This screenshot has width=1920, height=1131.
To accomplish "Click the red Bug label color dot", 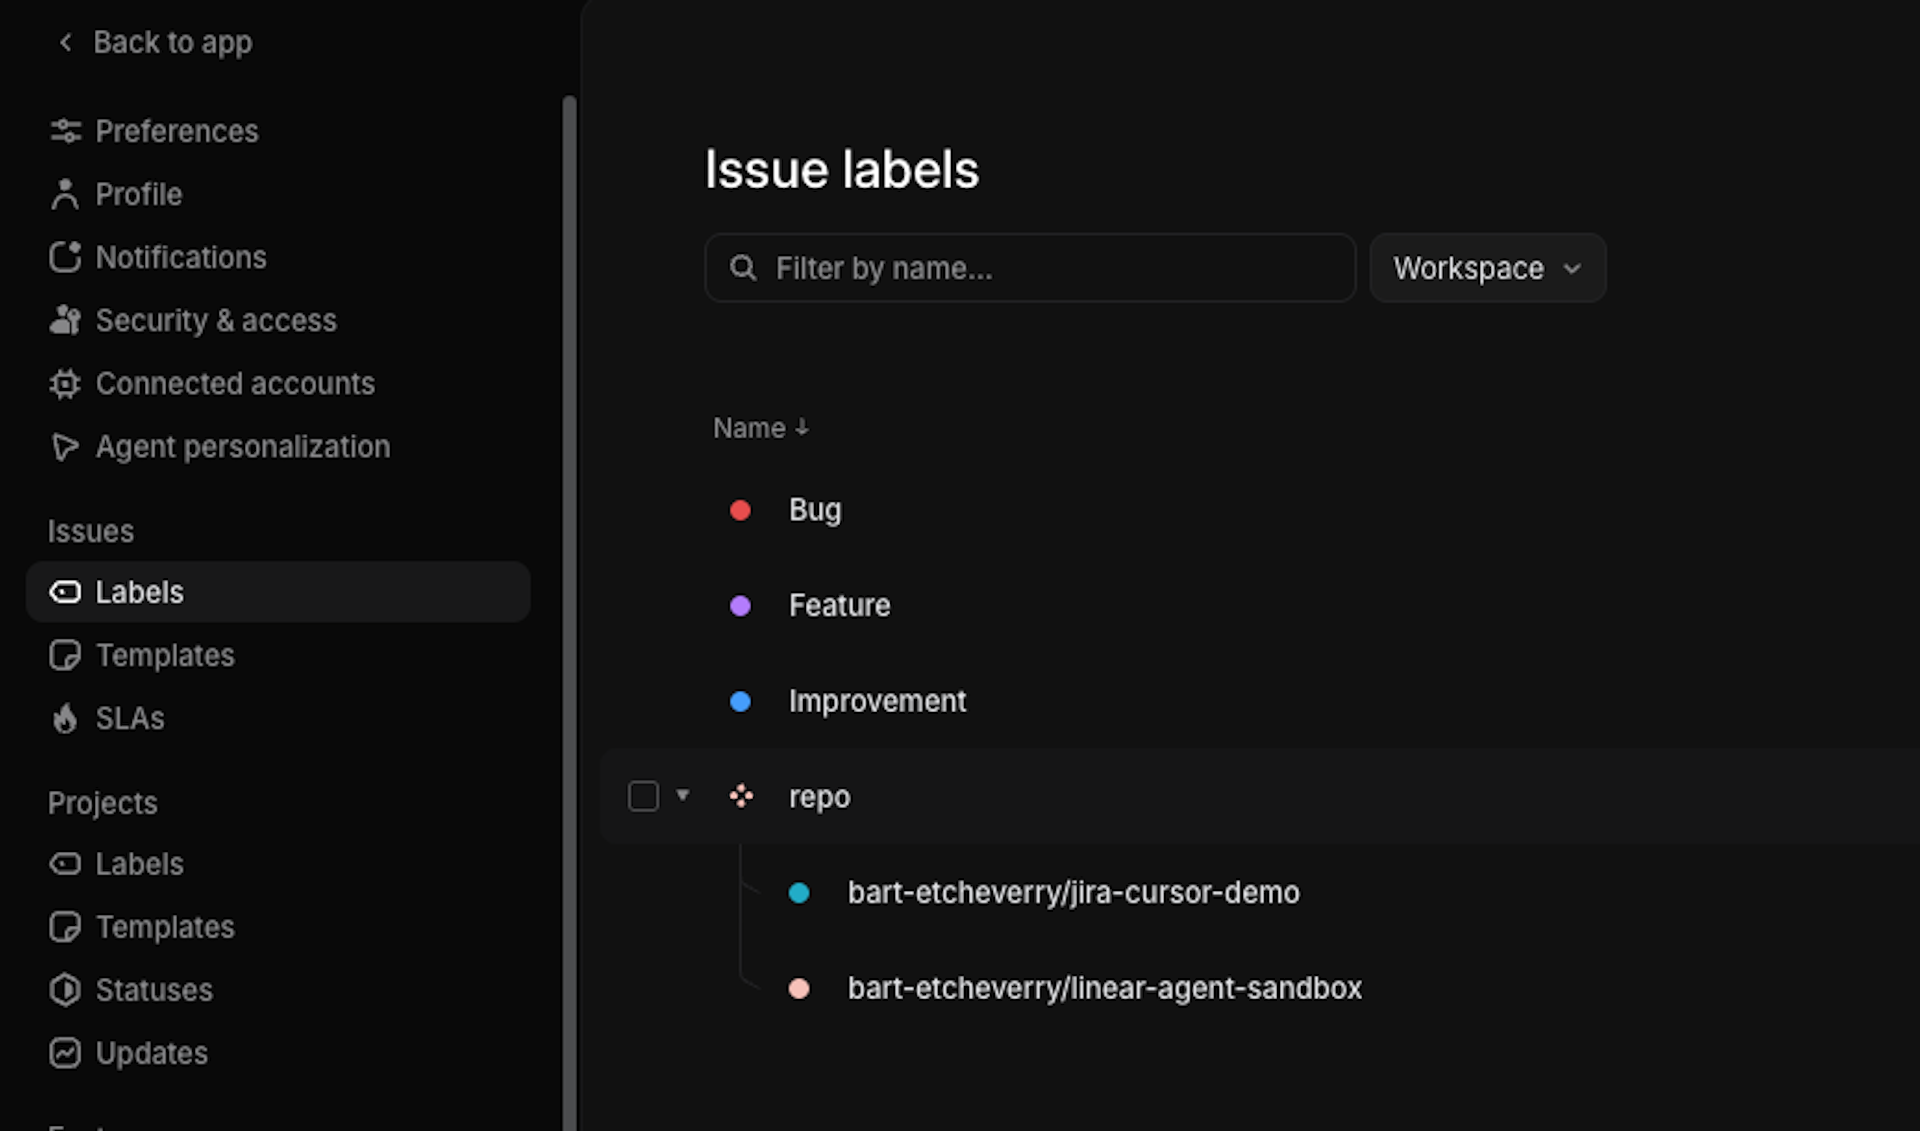I will 740,510.
